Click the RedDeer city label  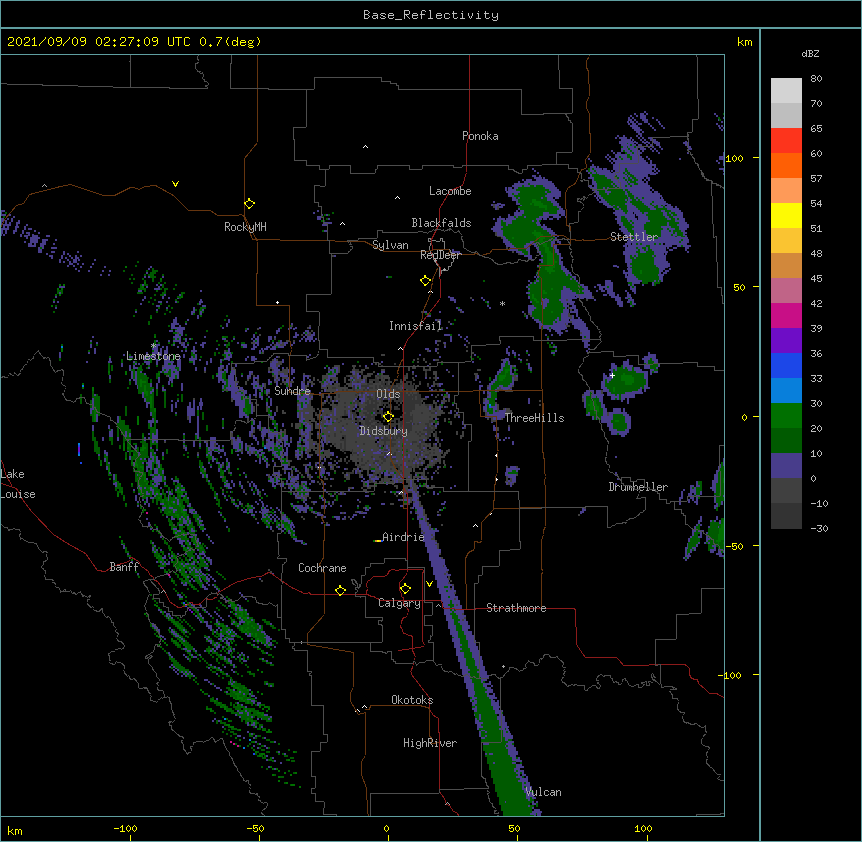click(x=440, y=255)
